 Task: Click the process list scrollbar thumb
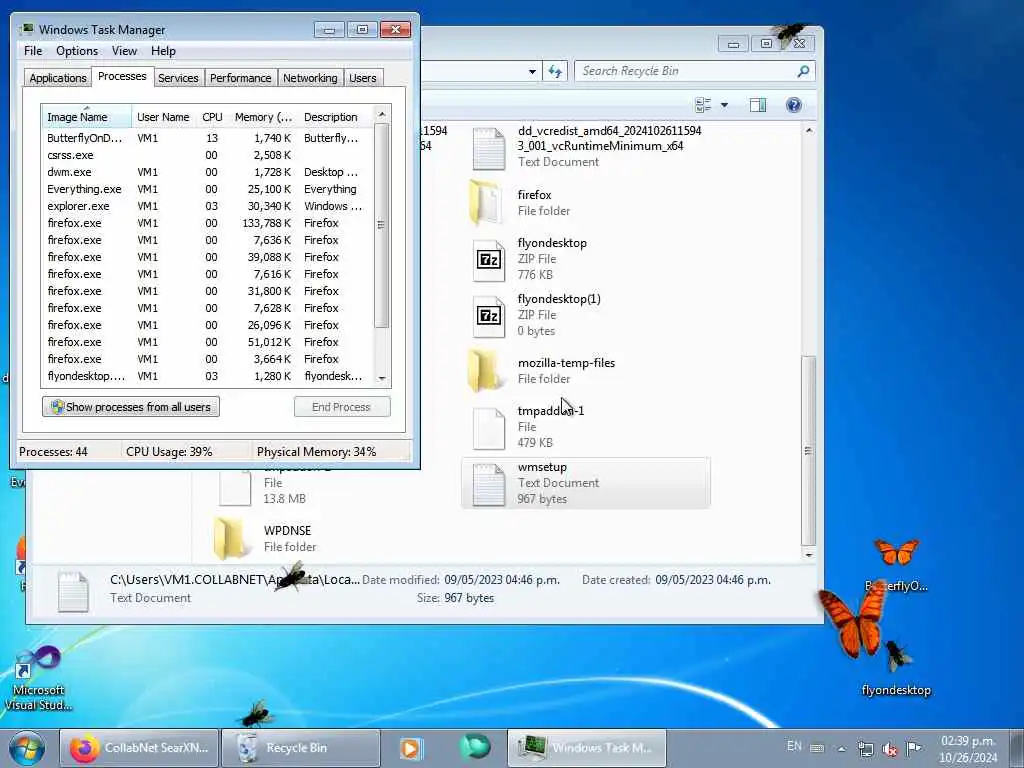tap(381, 225)
